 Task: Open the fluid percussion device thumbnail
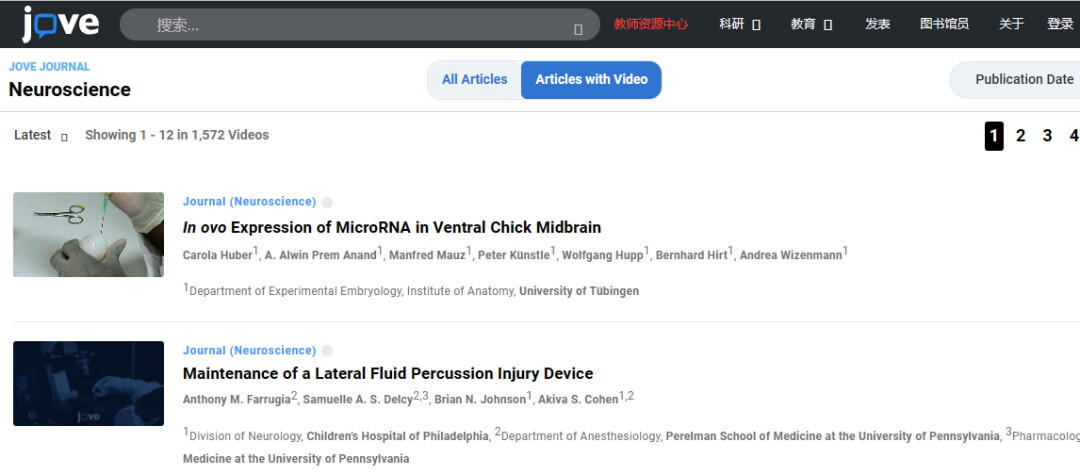coord(88,383)
